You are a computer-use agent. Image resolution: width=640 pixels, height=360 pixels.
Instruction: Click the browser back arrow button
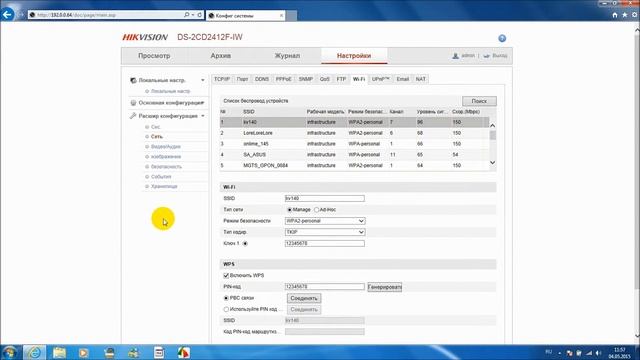(7, 15)
